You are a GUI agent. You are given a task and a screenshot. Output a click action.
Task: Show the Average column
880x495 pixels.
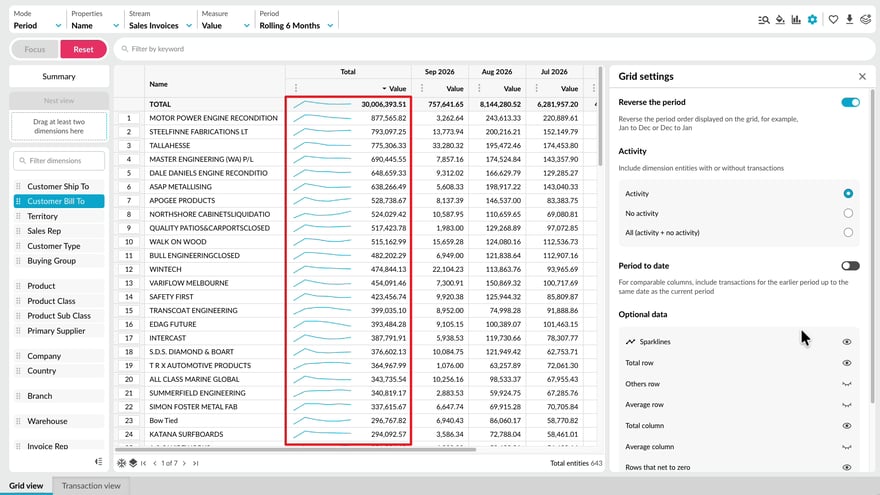click(847, 447)
